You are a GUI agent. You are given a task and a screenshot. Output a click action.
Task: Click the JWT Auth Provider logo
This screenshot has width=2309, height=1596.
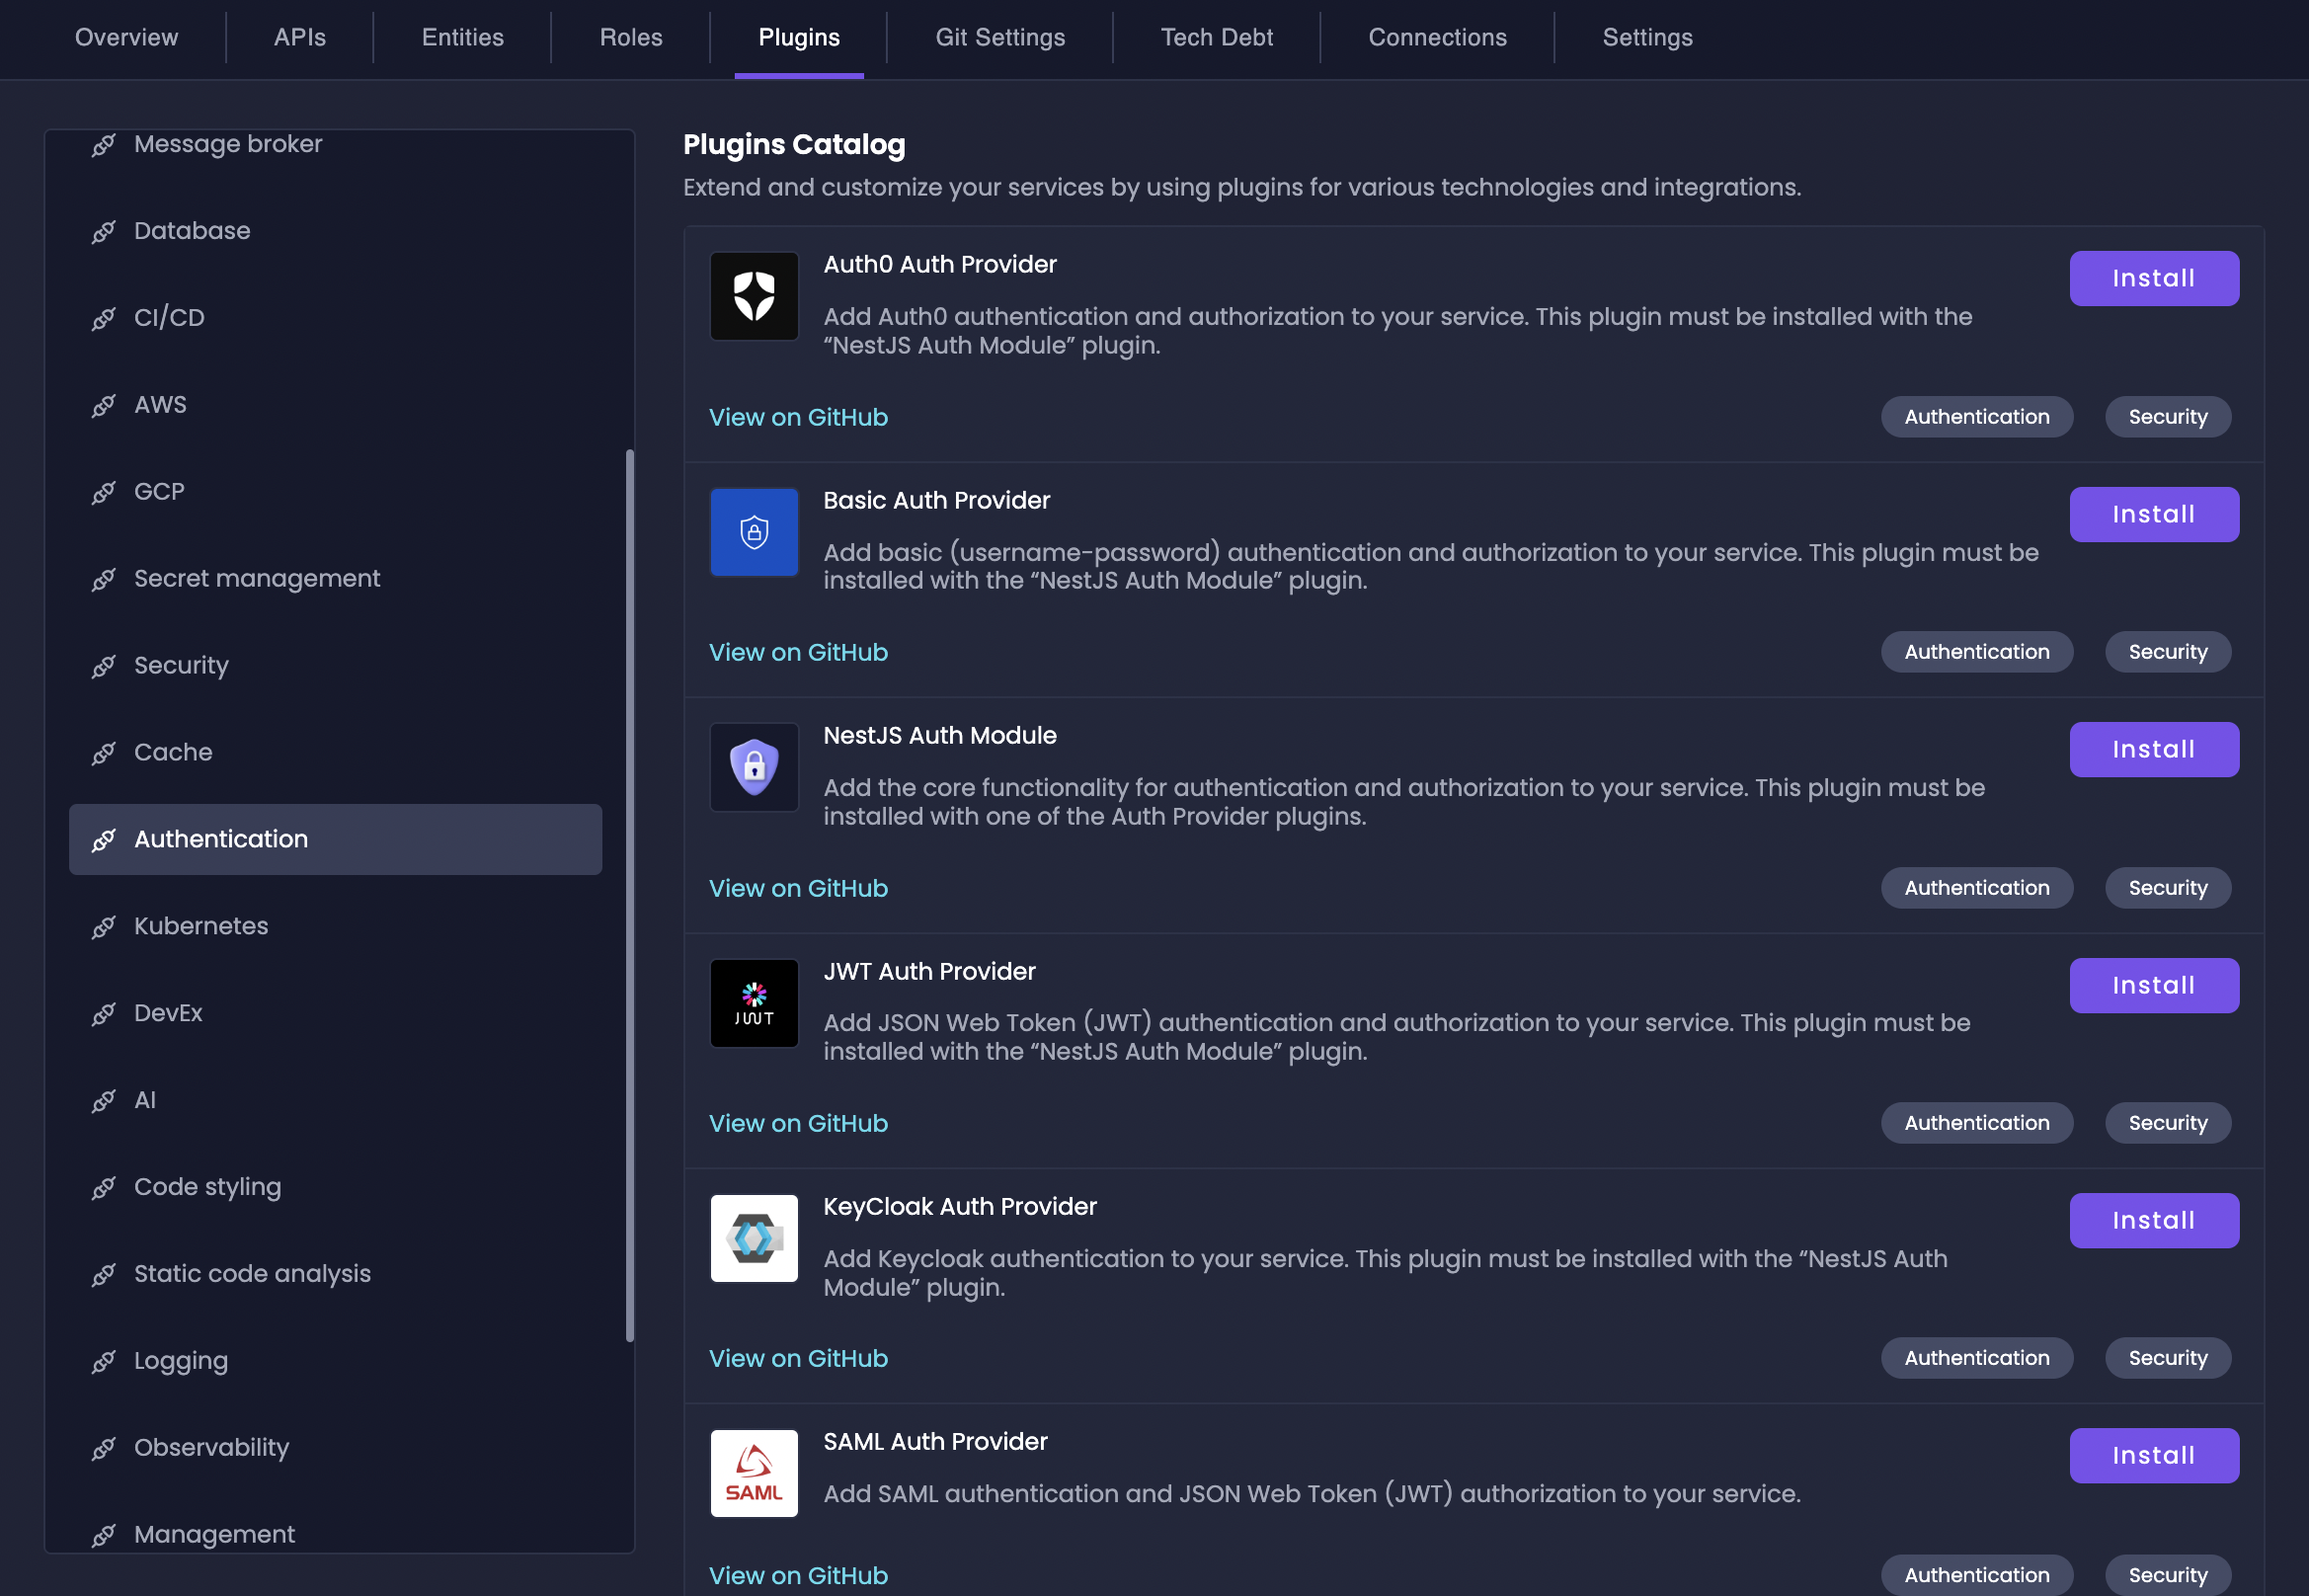754,1003
